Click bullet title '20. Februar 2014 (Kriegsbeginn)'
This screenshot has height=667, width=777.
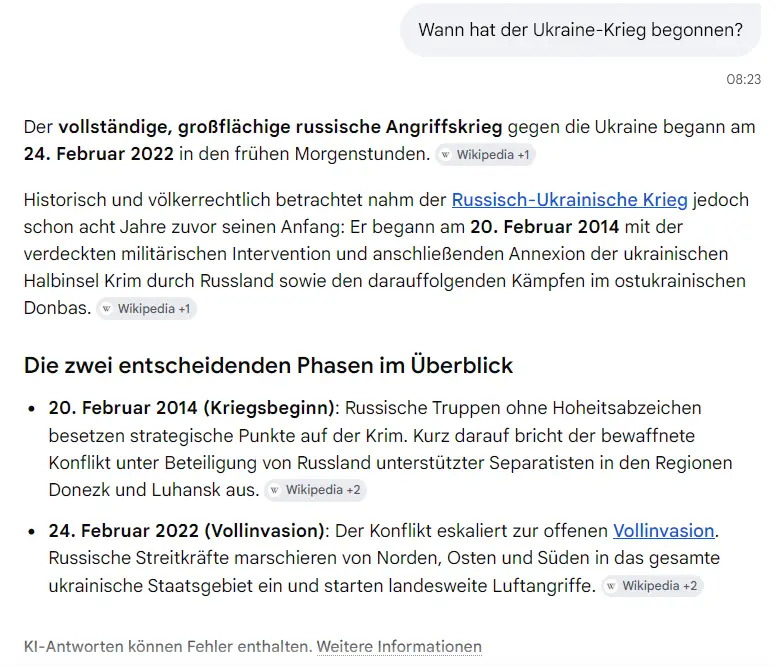point(192,408)
